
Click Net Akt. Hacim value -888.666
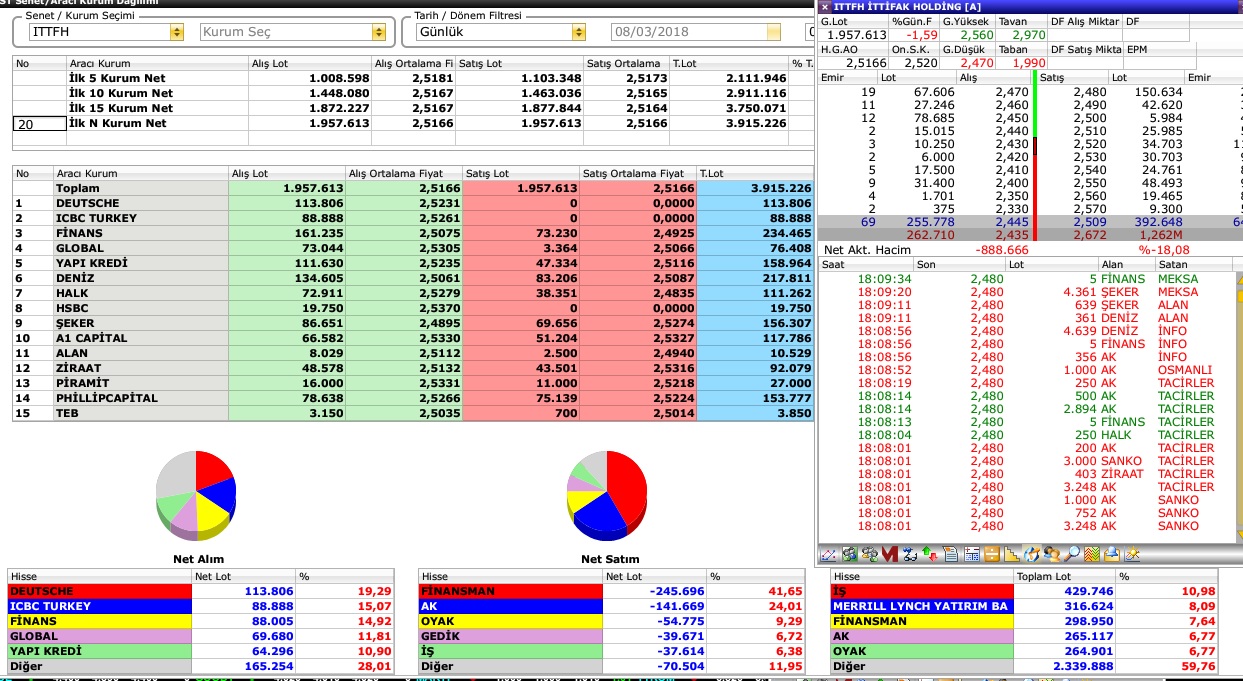1001,250
